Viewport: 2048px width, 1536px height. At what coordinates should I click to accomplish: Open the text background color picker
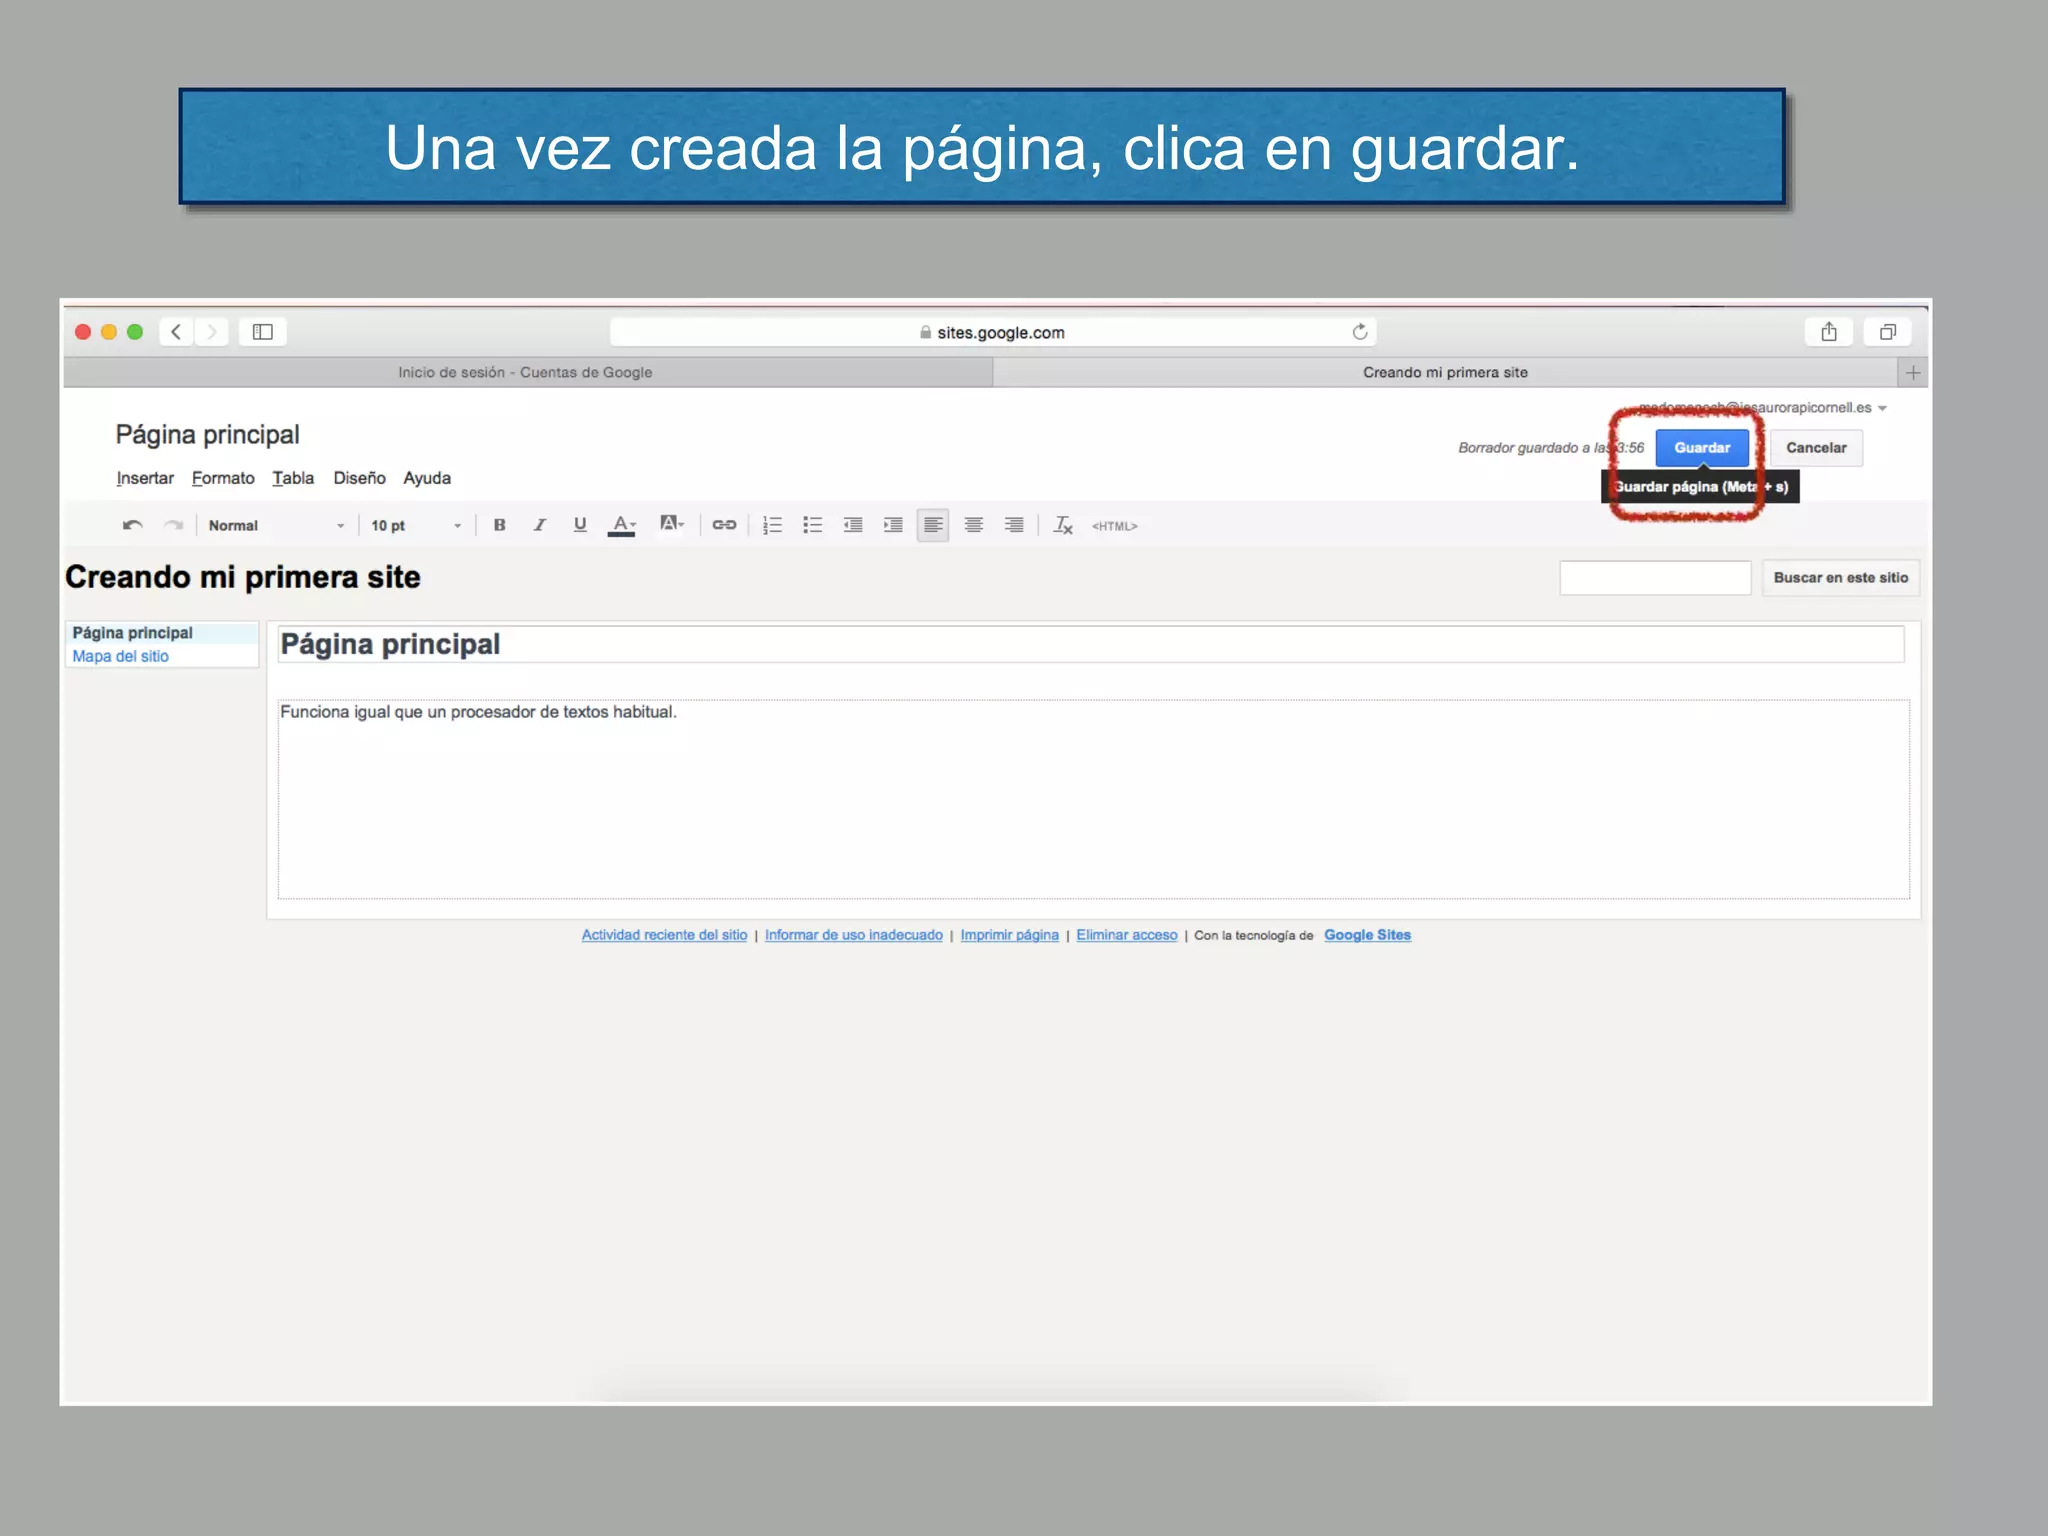tap(672, 524)
